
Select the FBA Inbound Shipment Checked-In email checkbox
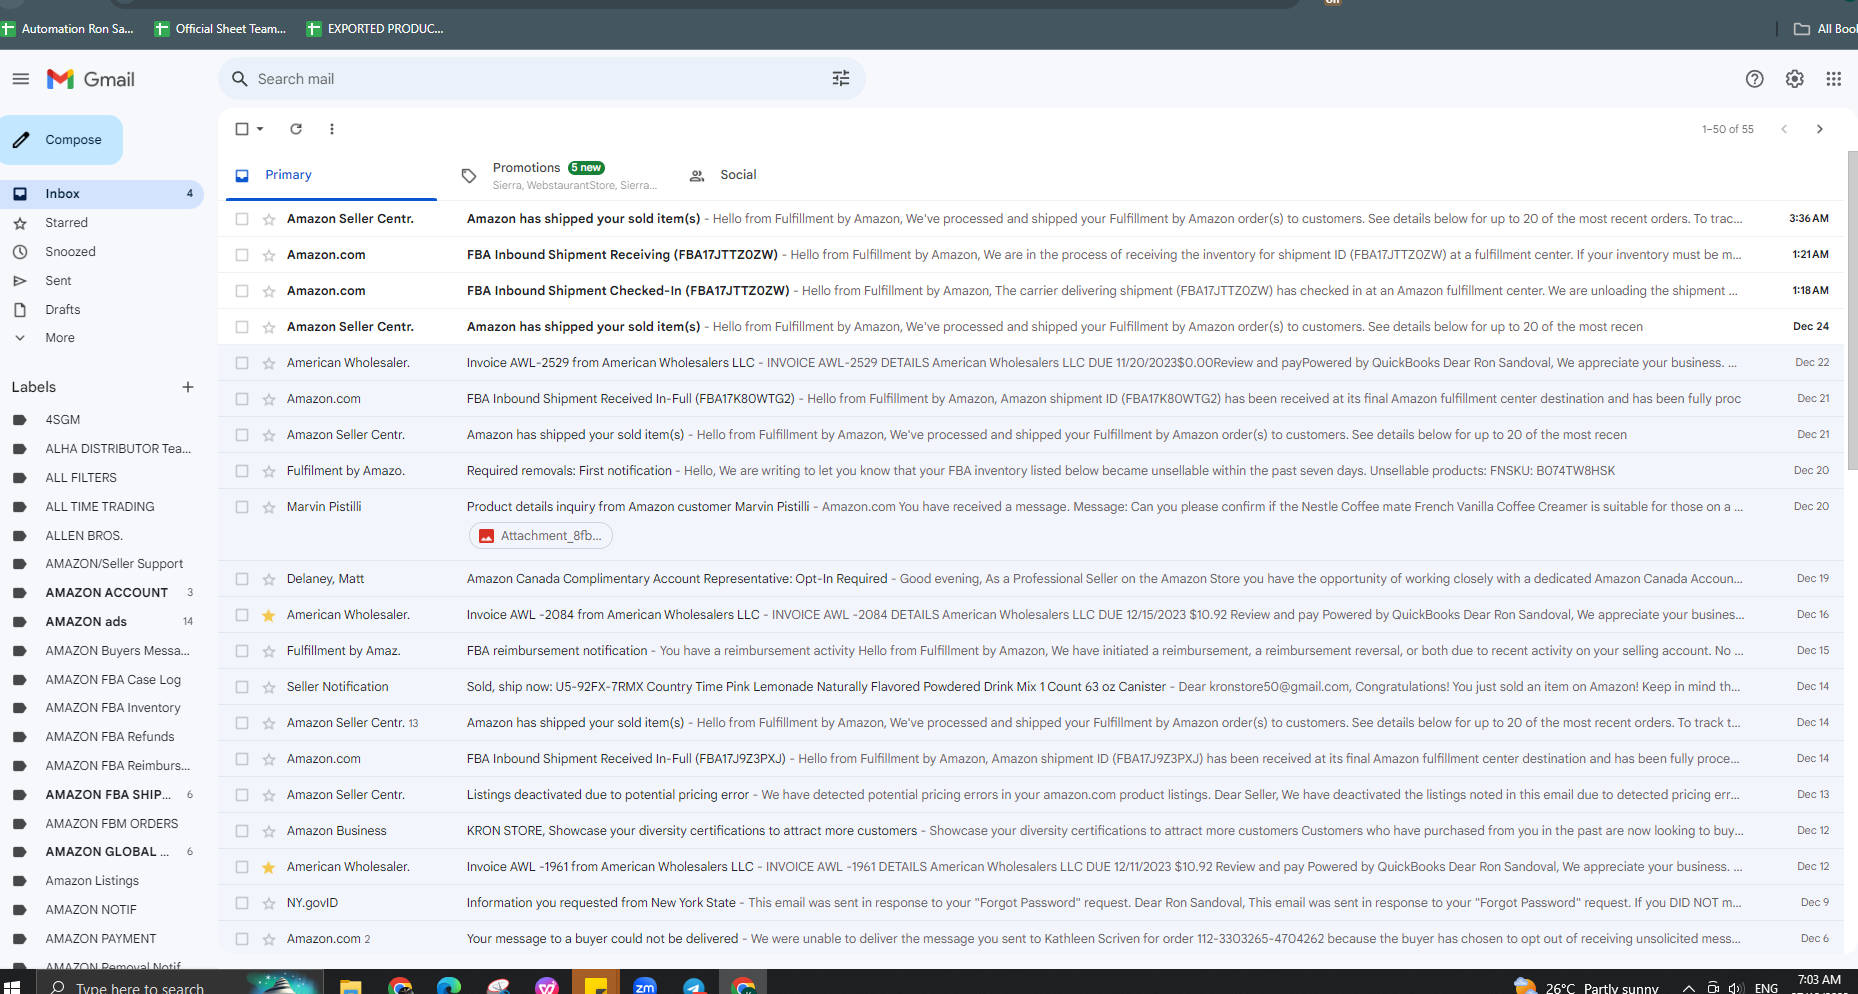point(242,291)
